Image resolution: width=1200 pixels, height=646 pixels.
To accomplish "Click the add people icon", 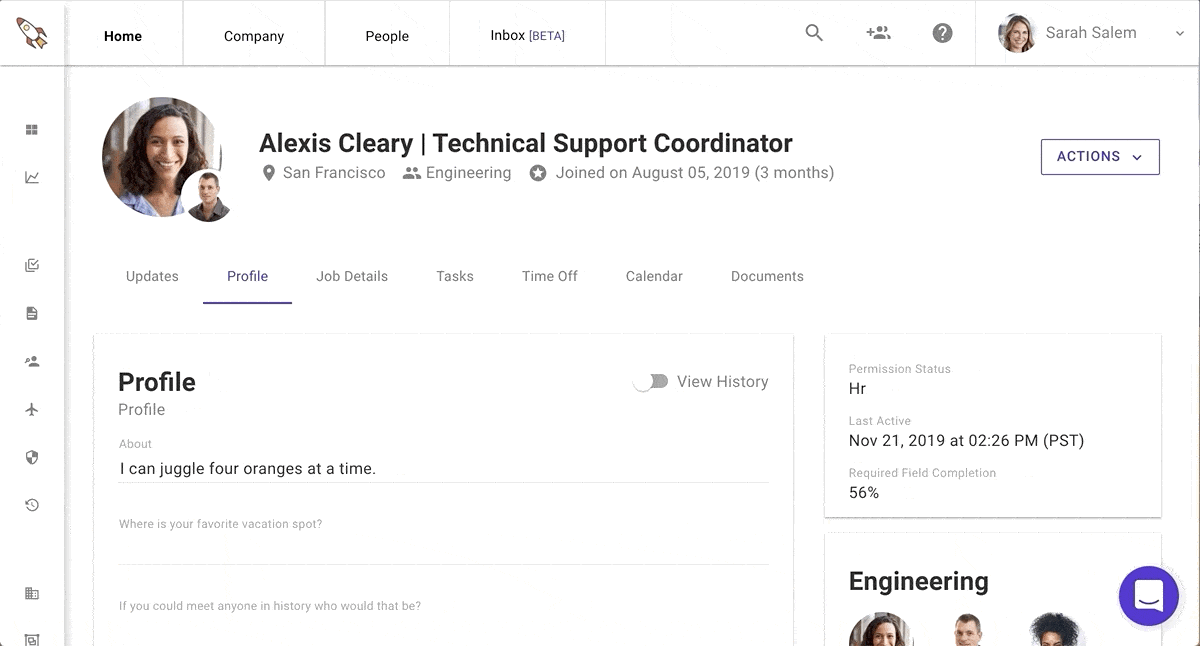I will (878, 33).
